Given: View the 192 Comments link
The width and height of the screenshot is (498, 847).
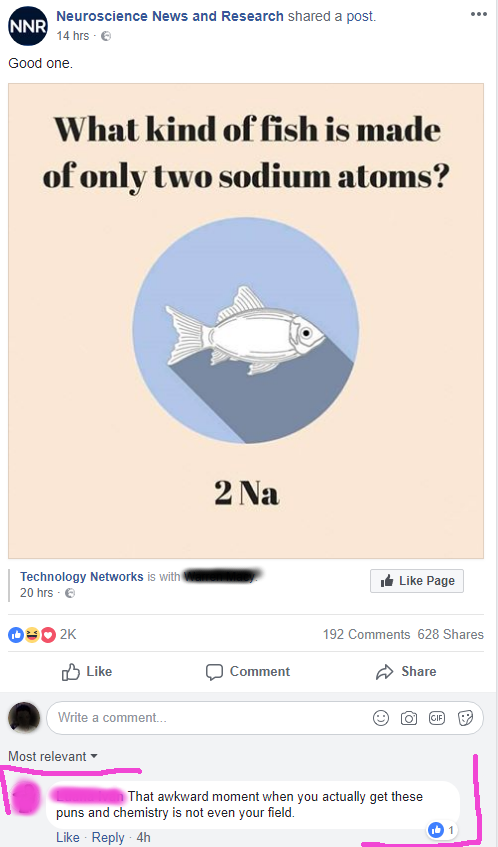Looking at the screenshot, I should pos(366,634).
